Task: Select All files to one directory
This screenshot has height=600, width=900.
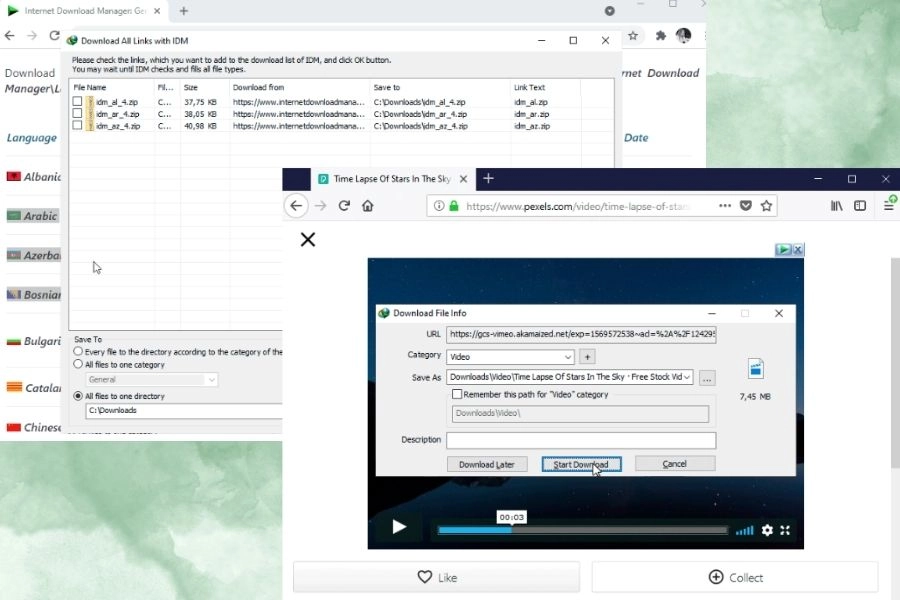Action: (78, 396)
